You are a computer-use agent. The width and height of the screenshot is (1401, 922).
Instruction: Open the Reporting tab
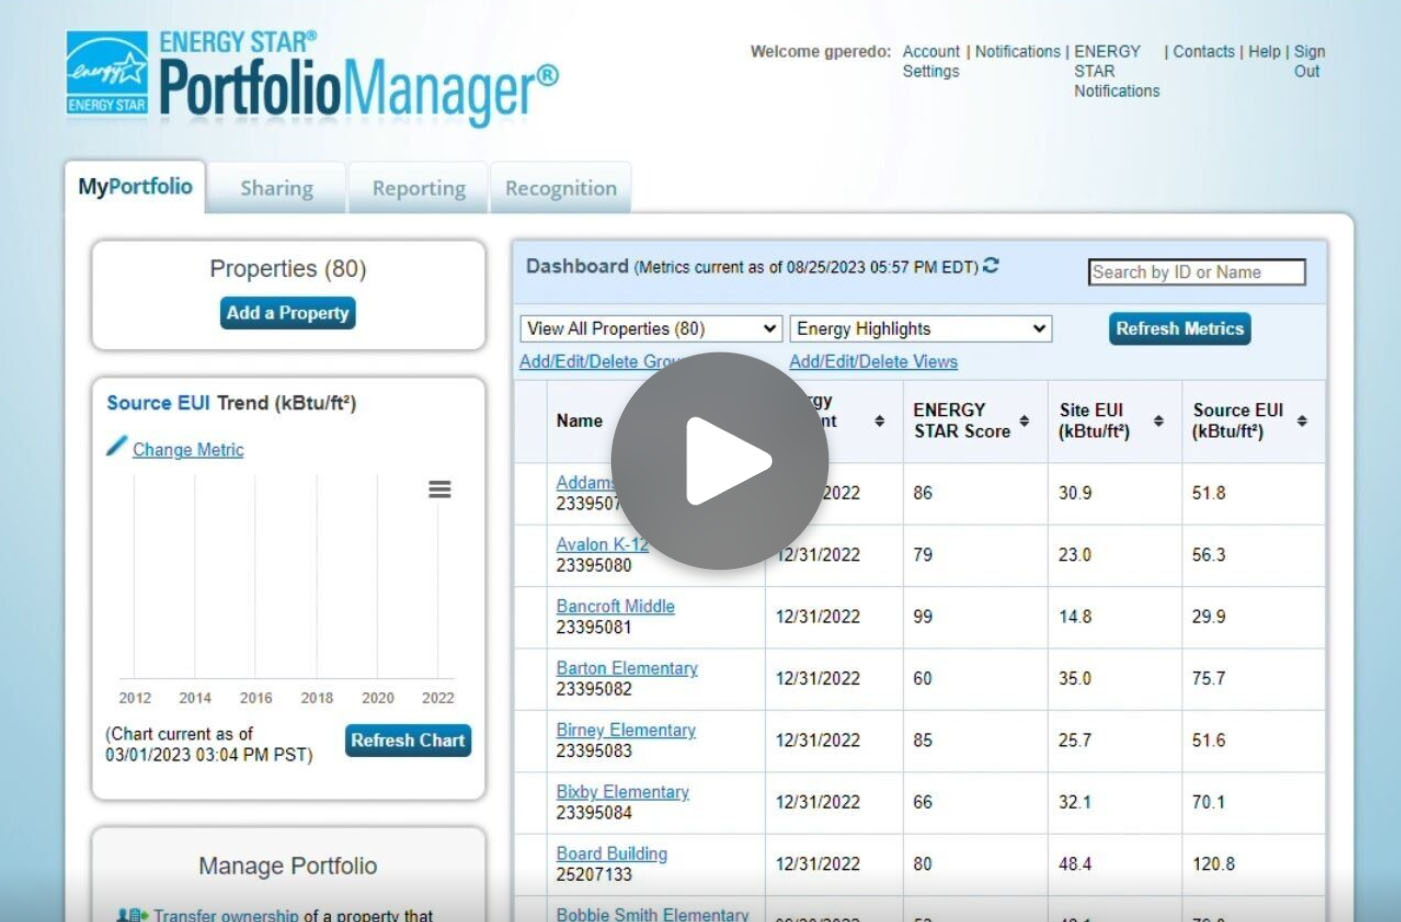pos(419,188)
